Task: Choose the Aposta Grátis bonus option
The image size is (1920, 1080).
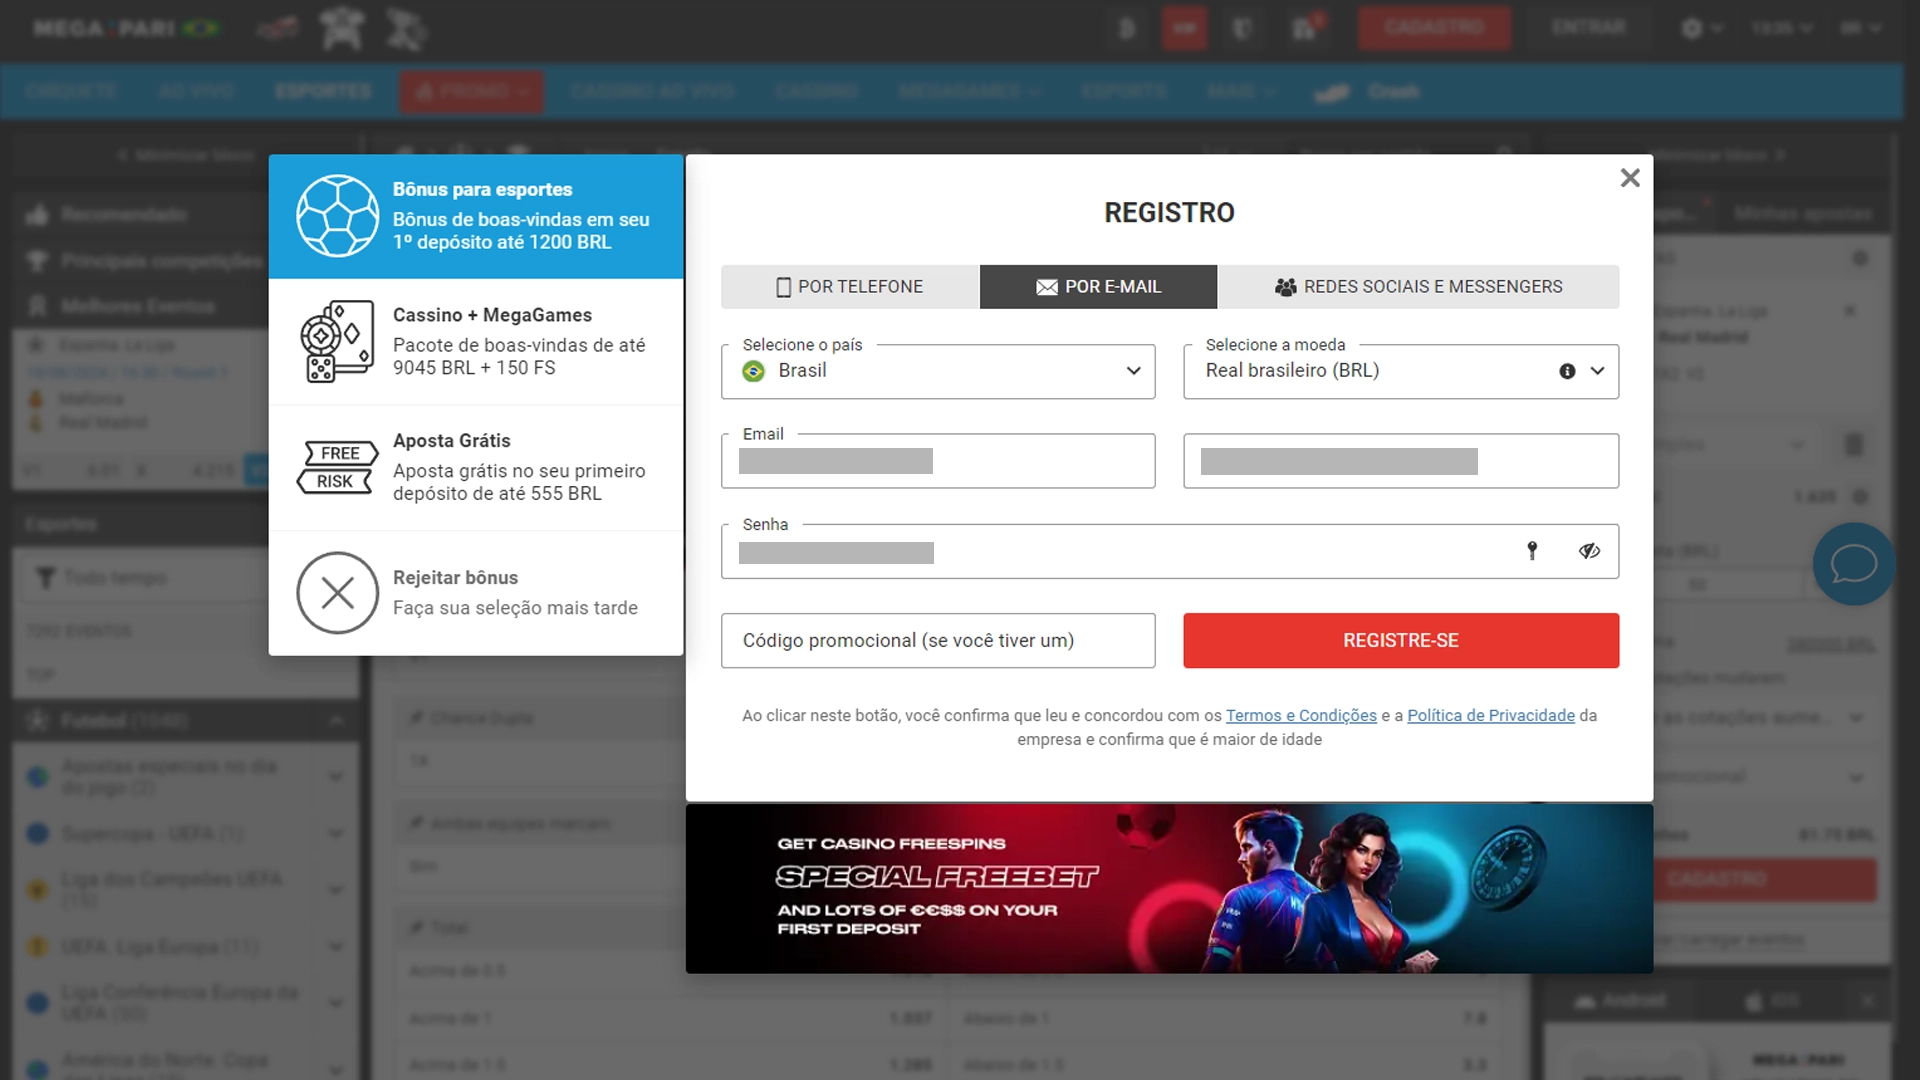Action: 476,467
